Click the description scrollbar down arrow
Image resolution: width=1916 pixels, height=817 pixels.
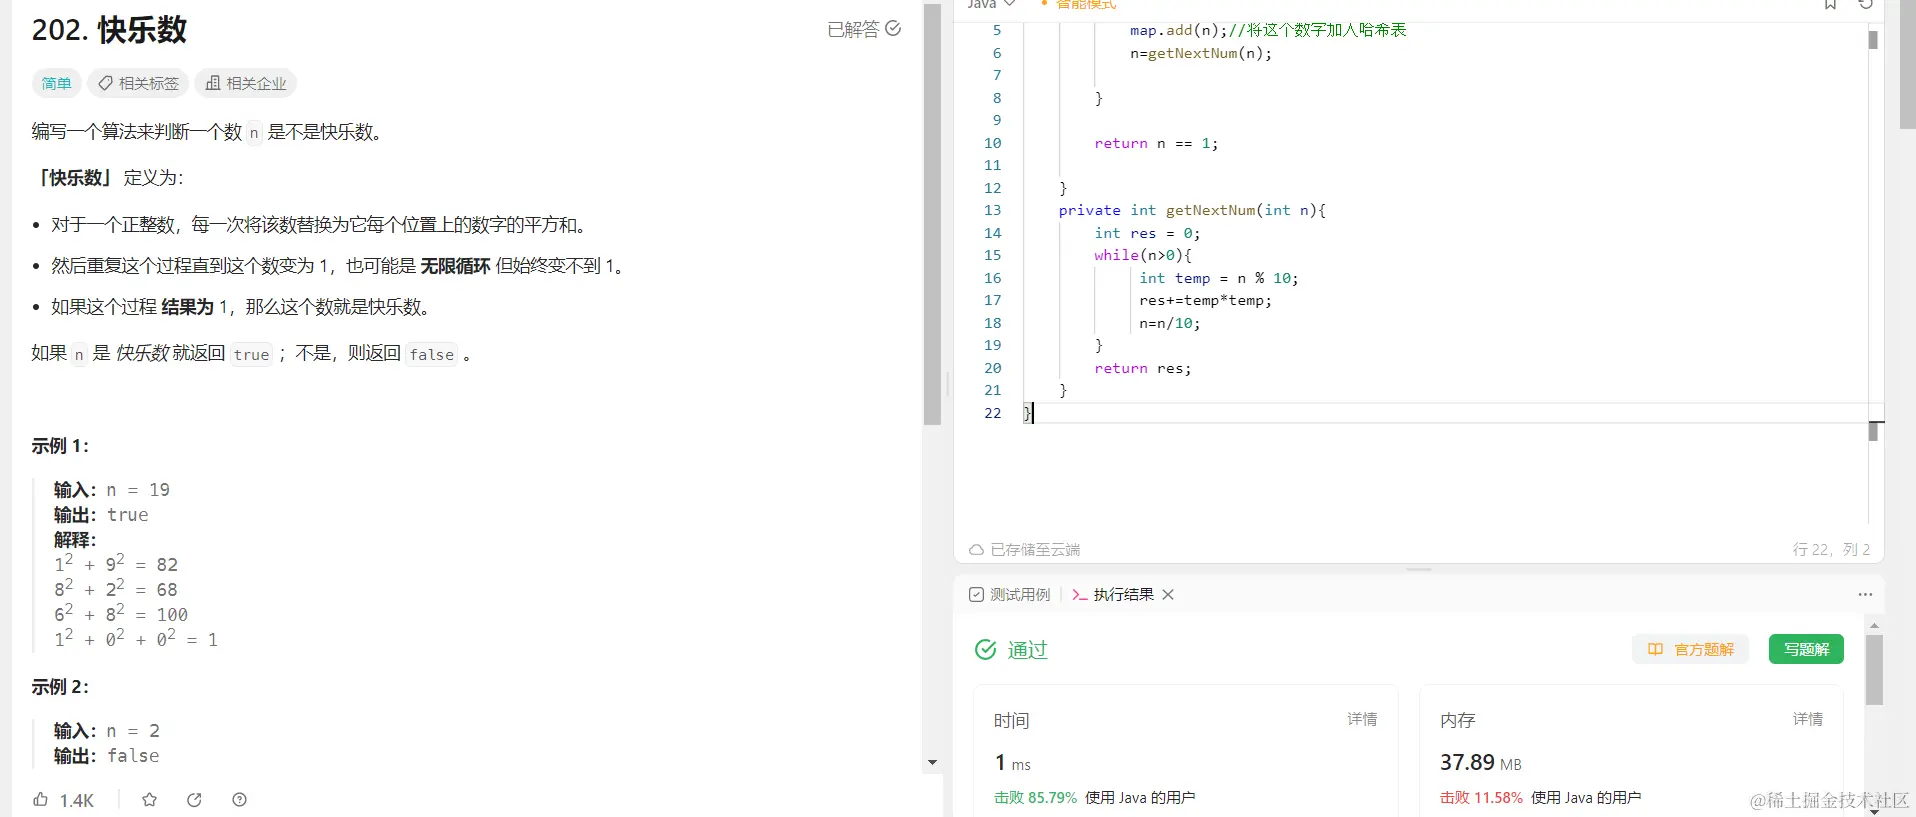932,762
